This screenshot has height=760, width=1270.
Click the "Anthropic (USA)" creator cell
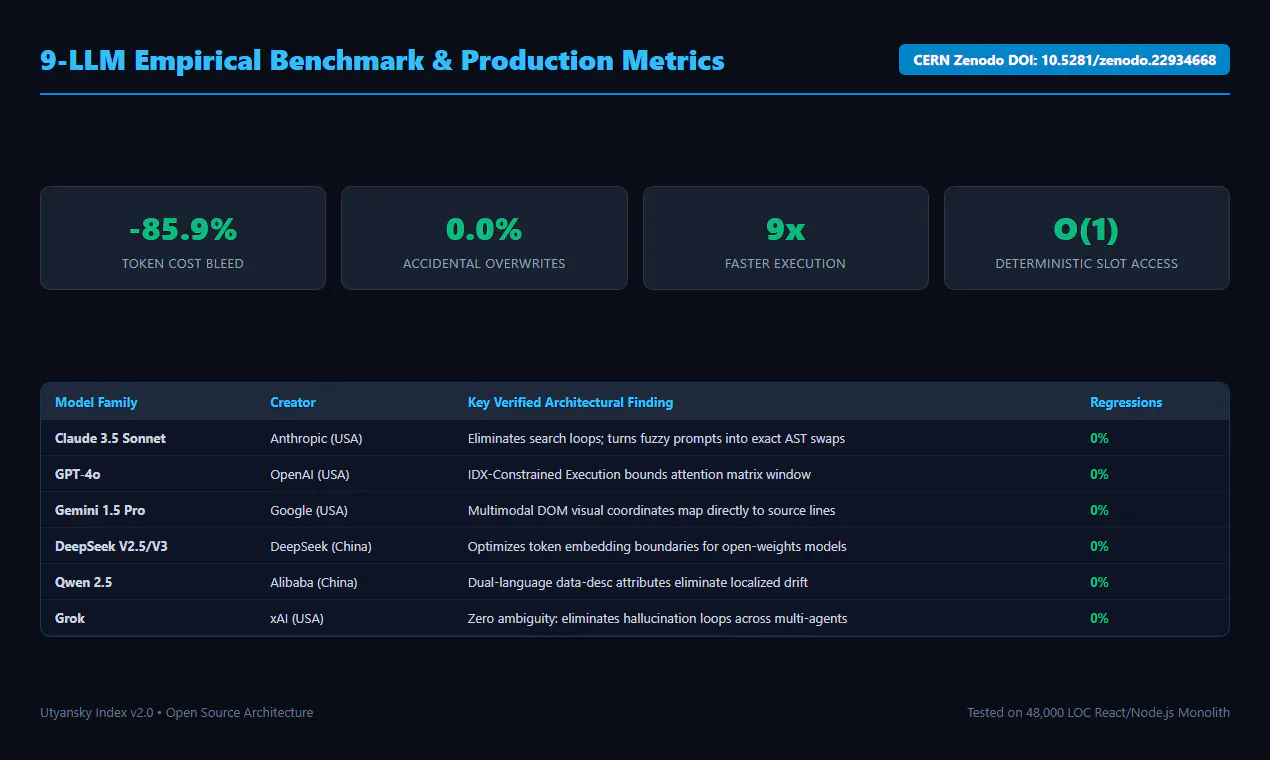click(317, 438)
